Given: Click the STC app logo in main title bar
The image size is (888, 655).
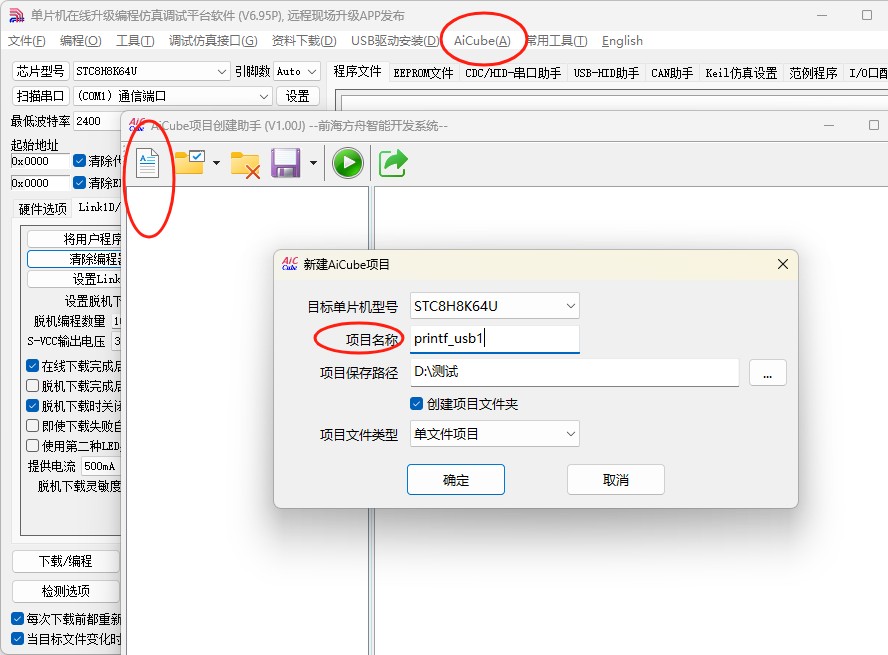Looking at the screenshot, I should [17, 15].
